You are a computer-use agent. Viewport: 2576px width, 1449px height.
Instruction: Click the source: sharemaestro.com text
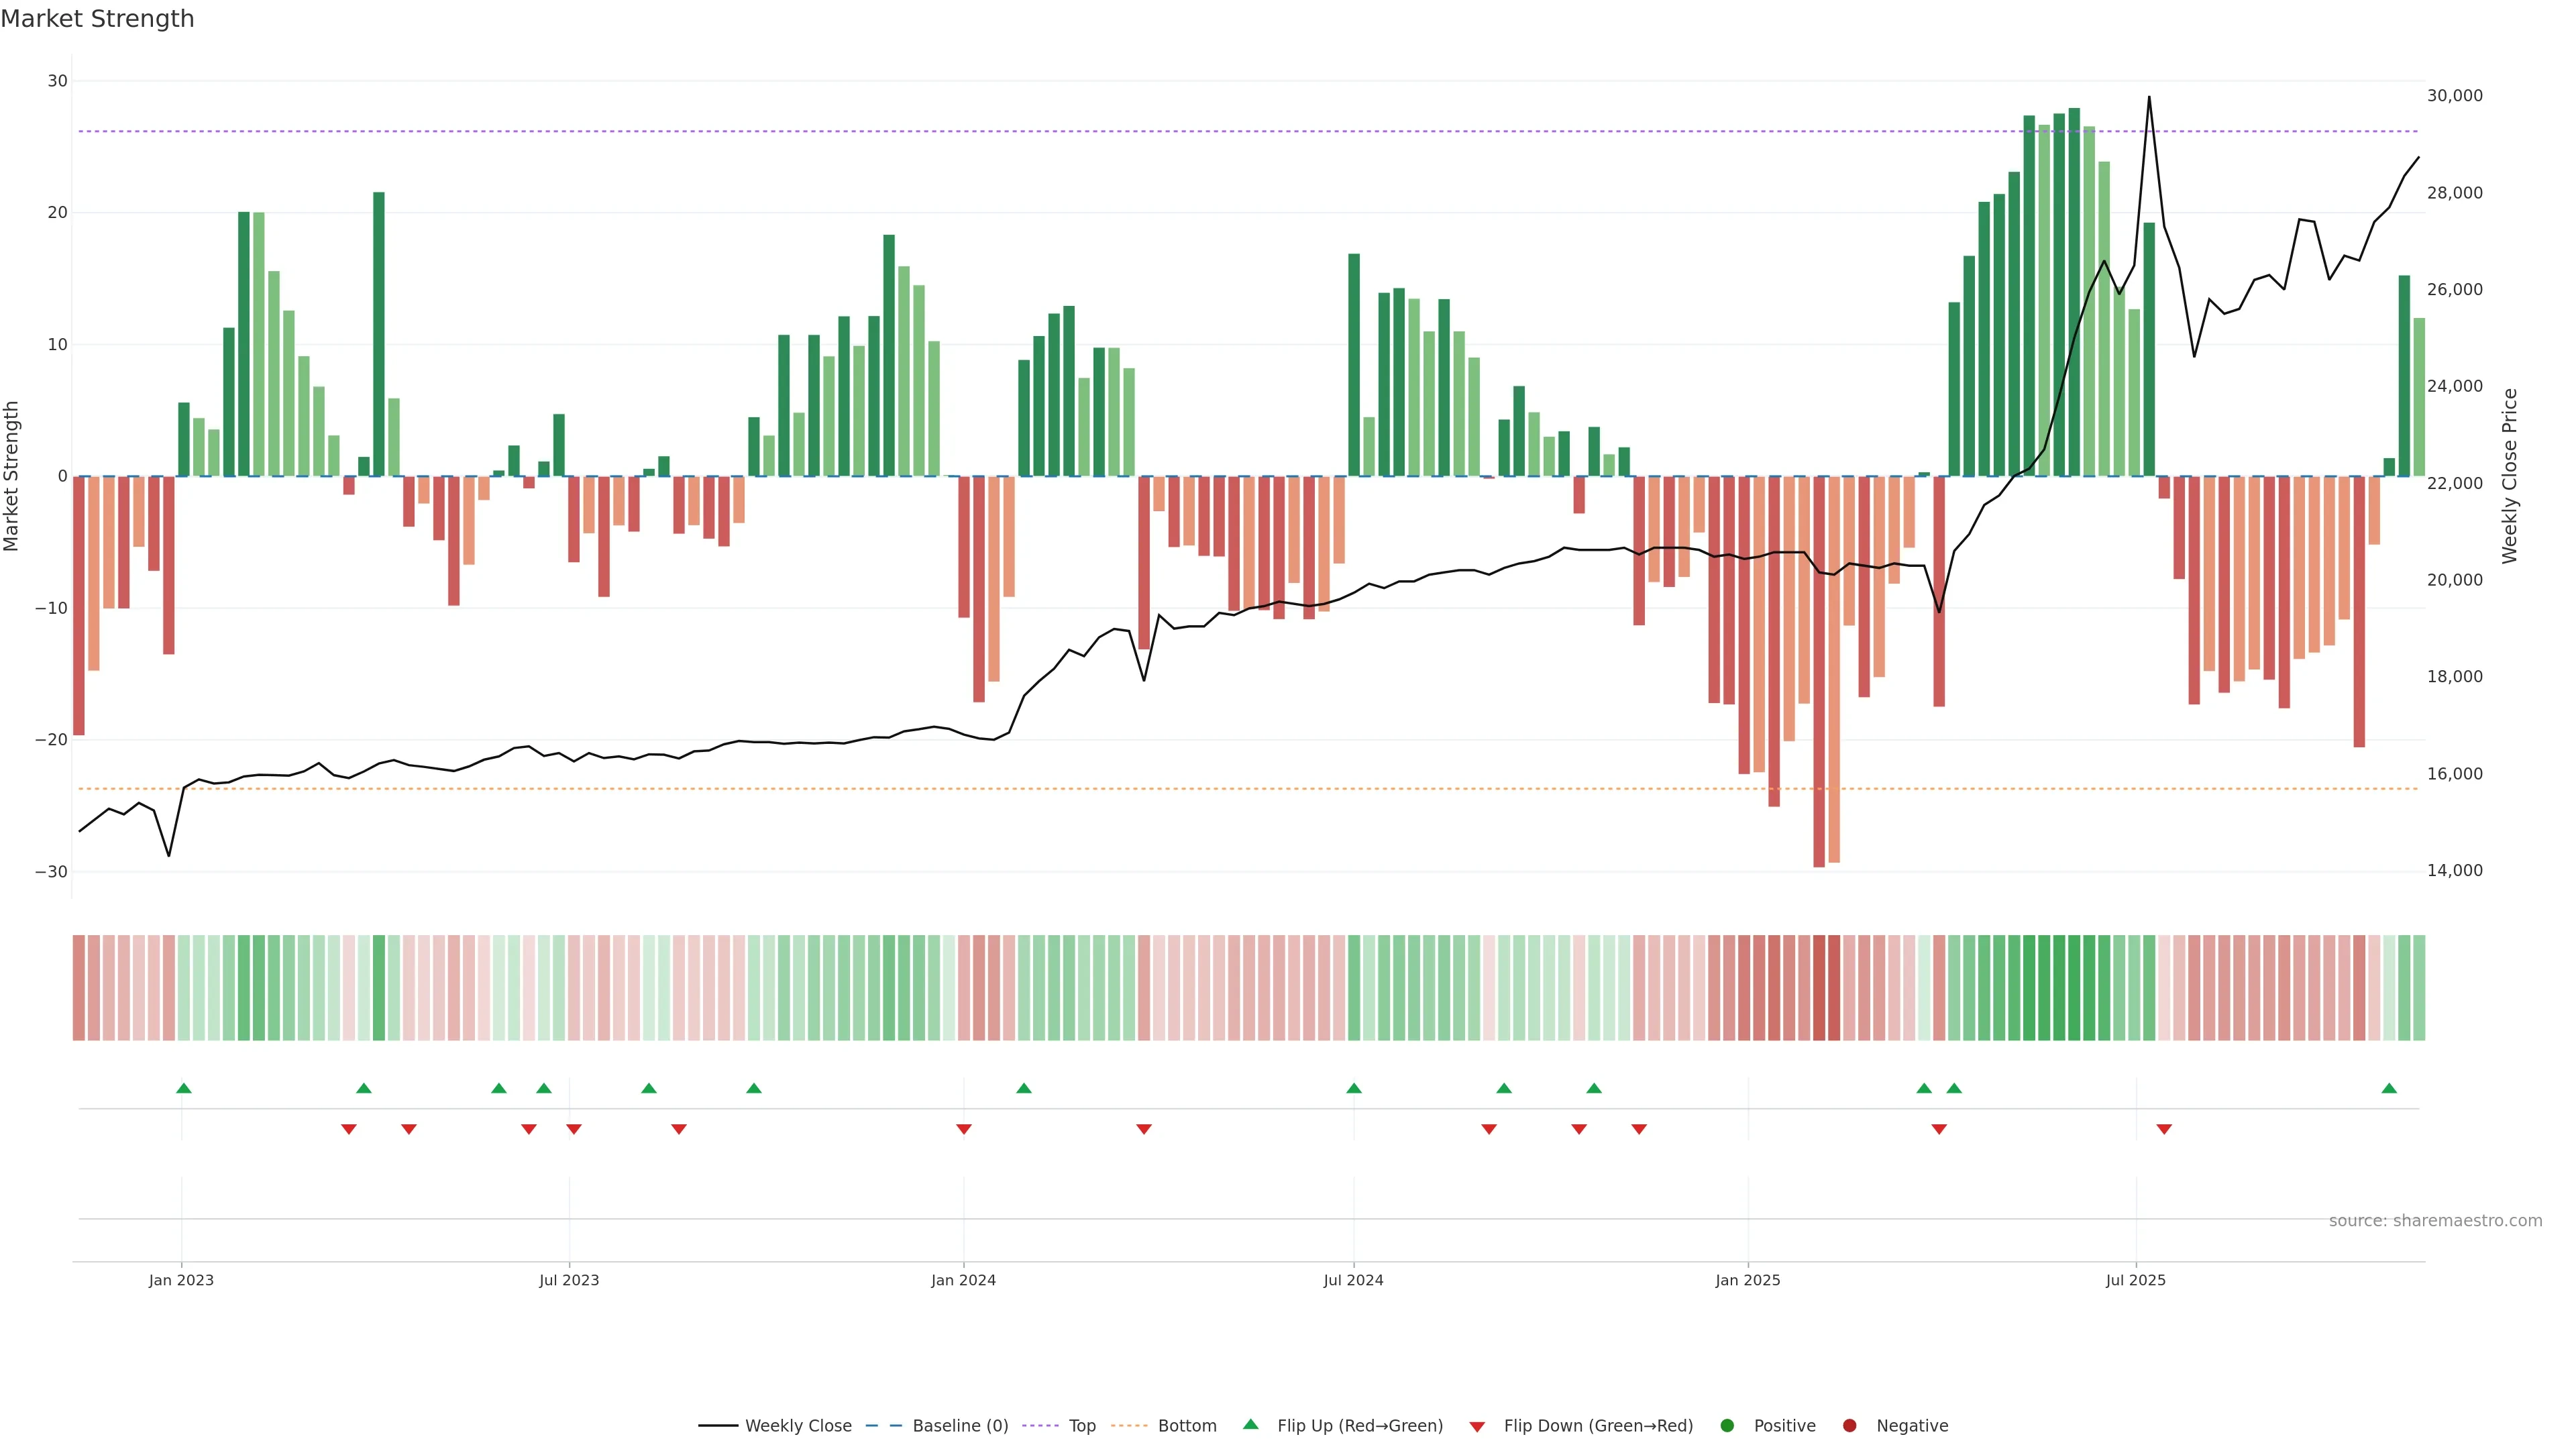2435,1221
